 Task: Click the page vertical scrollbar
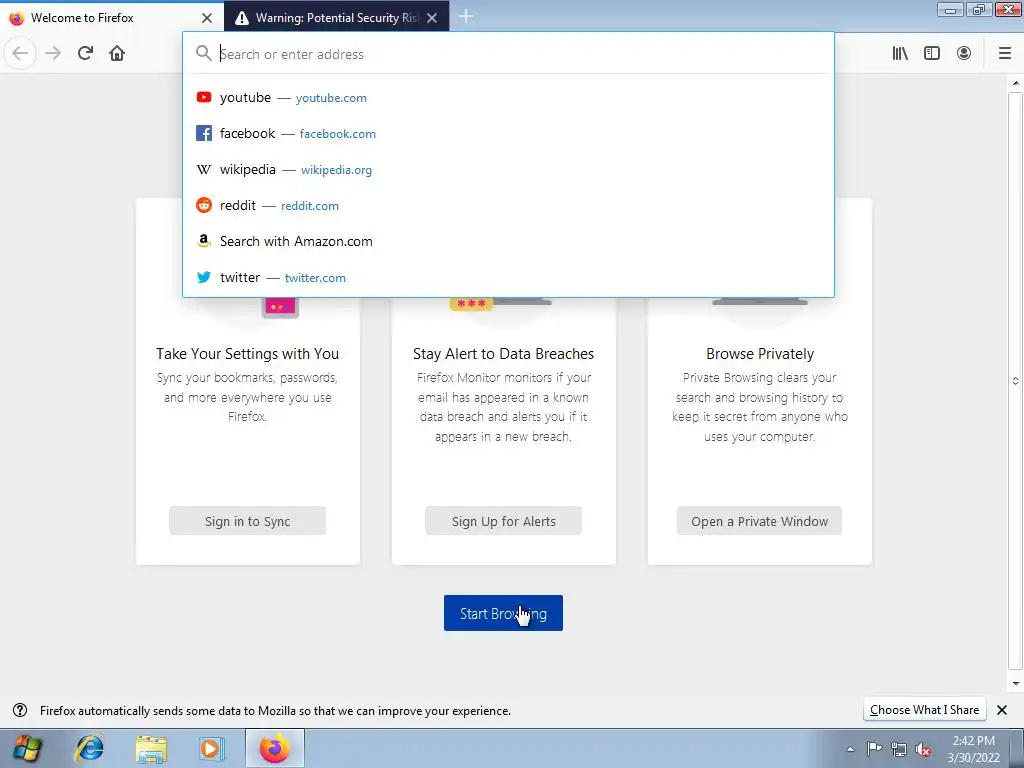coord(1016,381)
